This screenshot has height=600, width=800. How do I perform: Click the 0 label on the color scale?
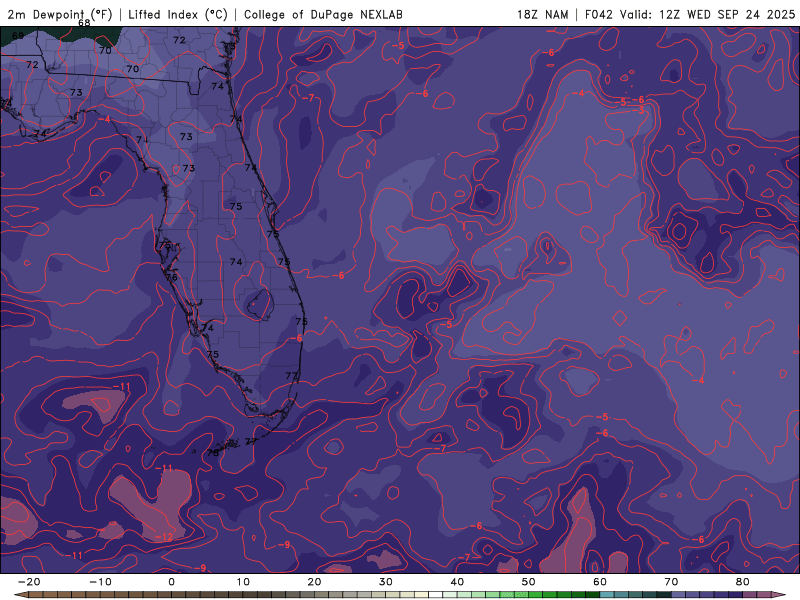(x=171, y=582)
